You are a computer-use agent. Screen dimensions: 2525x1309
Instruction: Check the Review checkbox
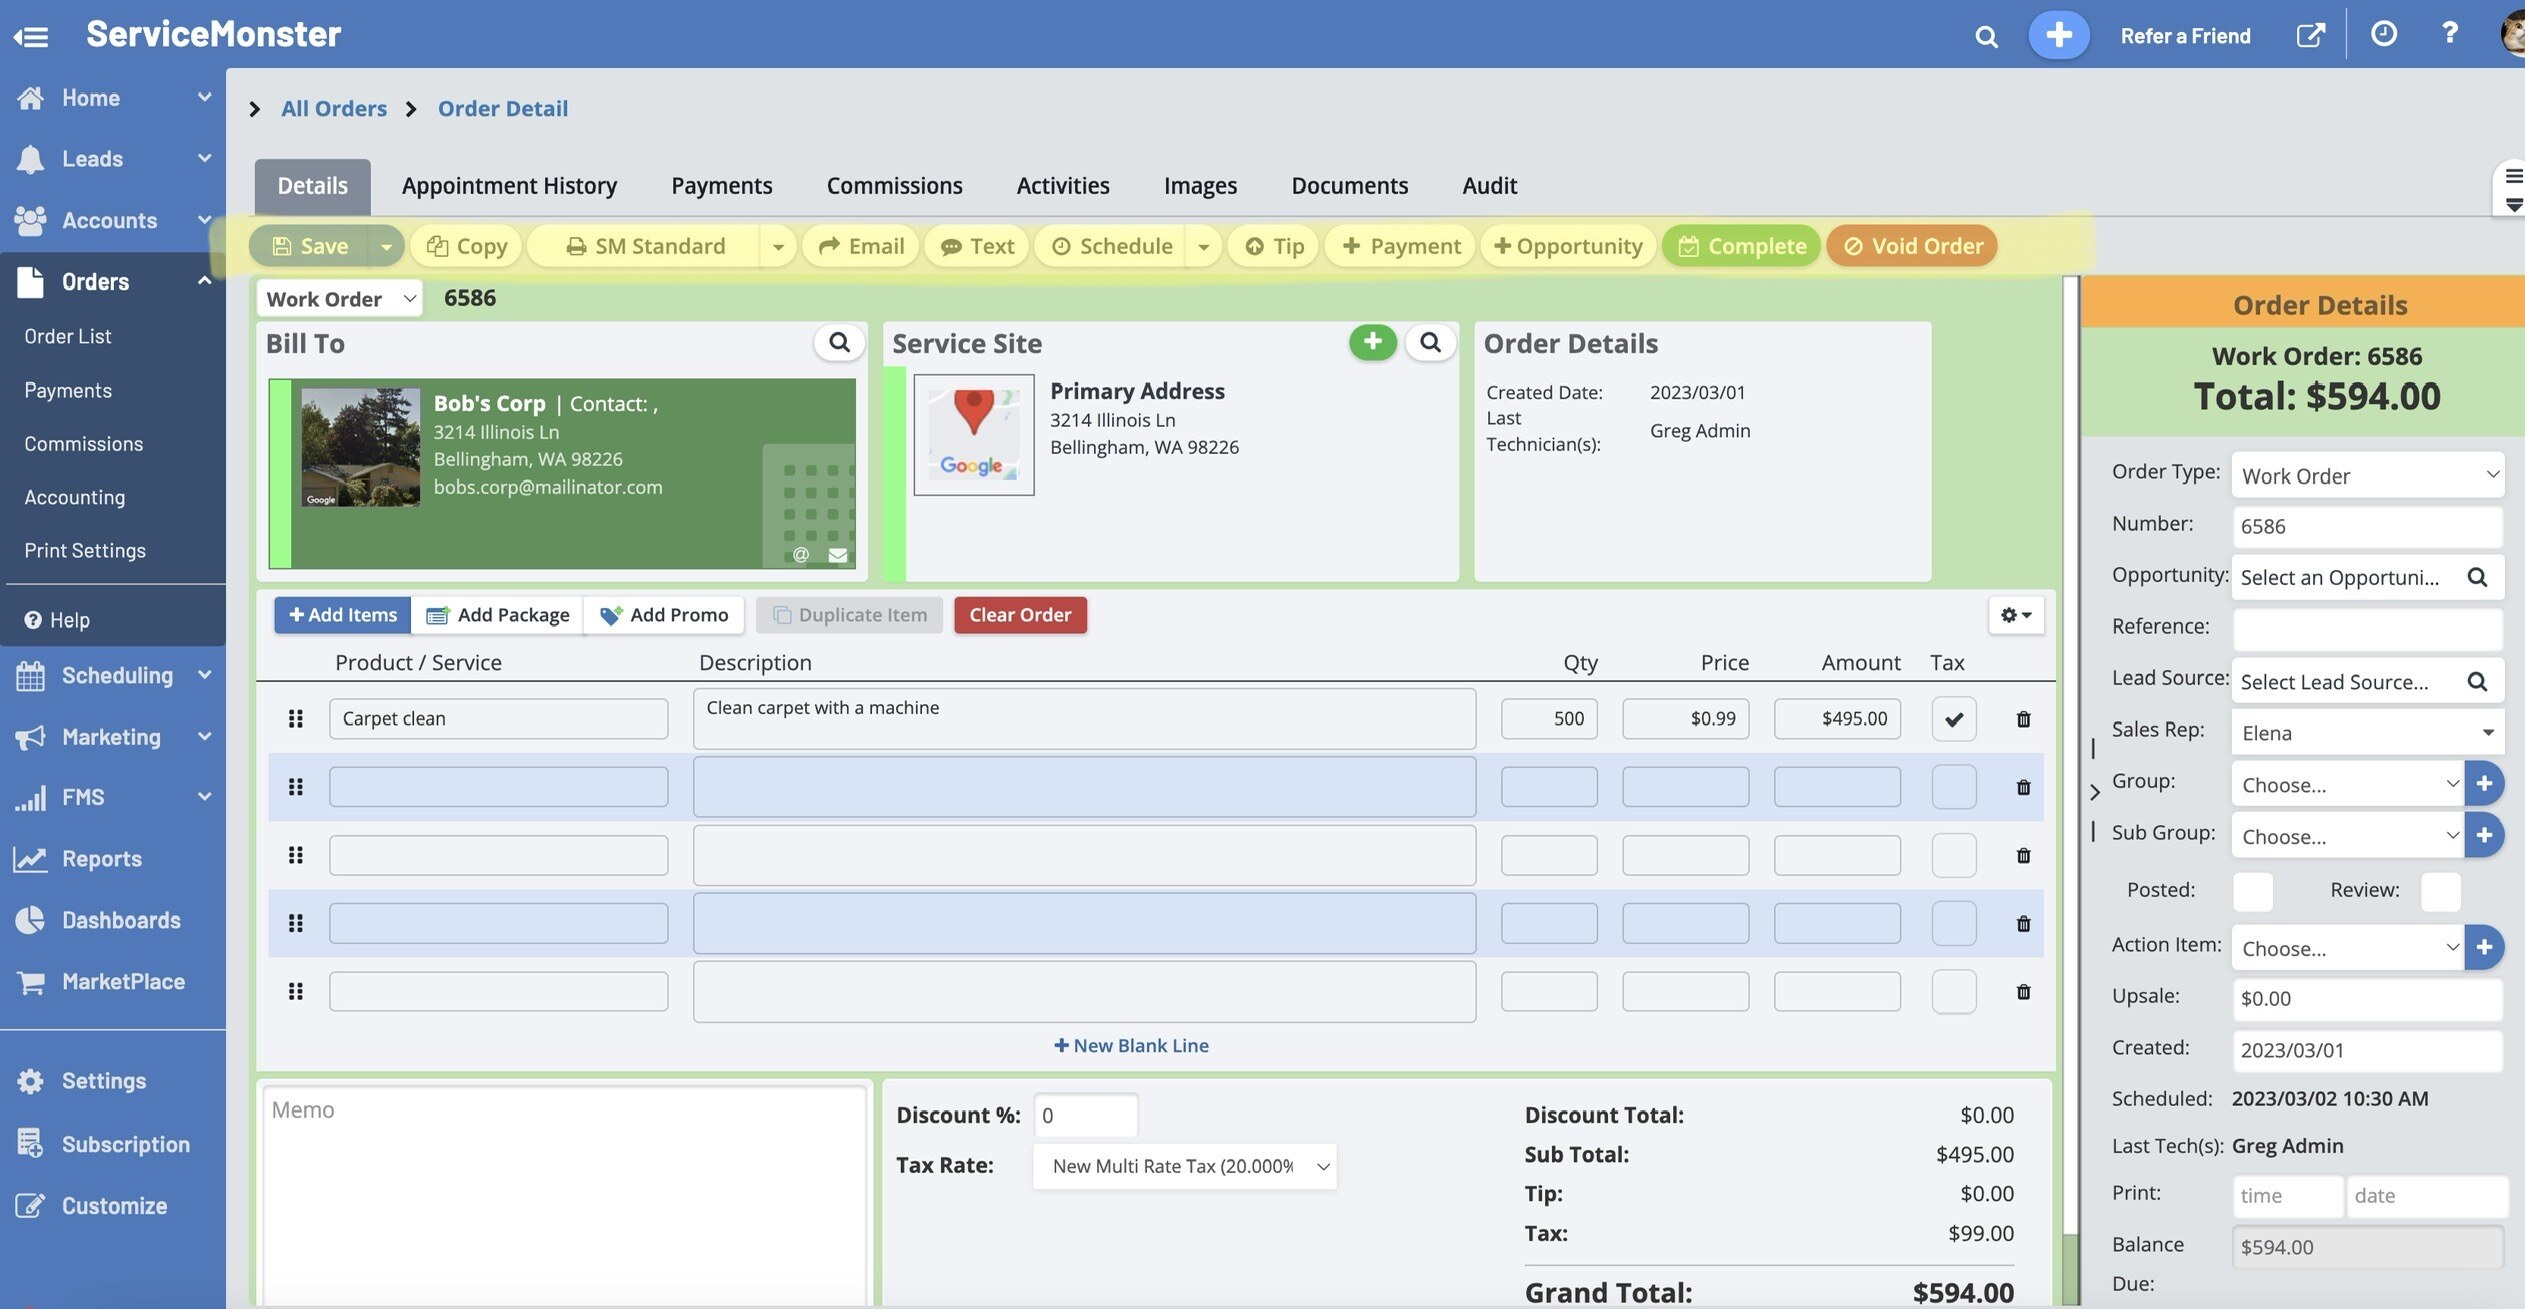2440,891
